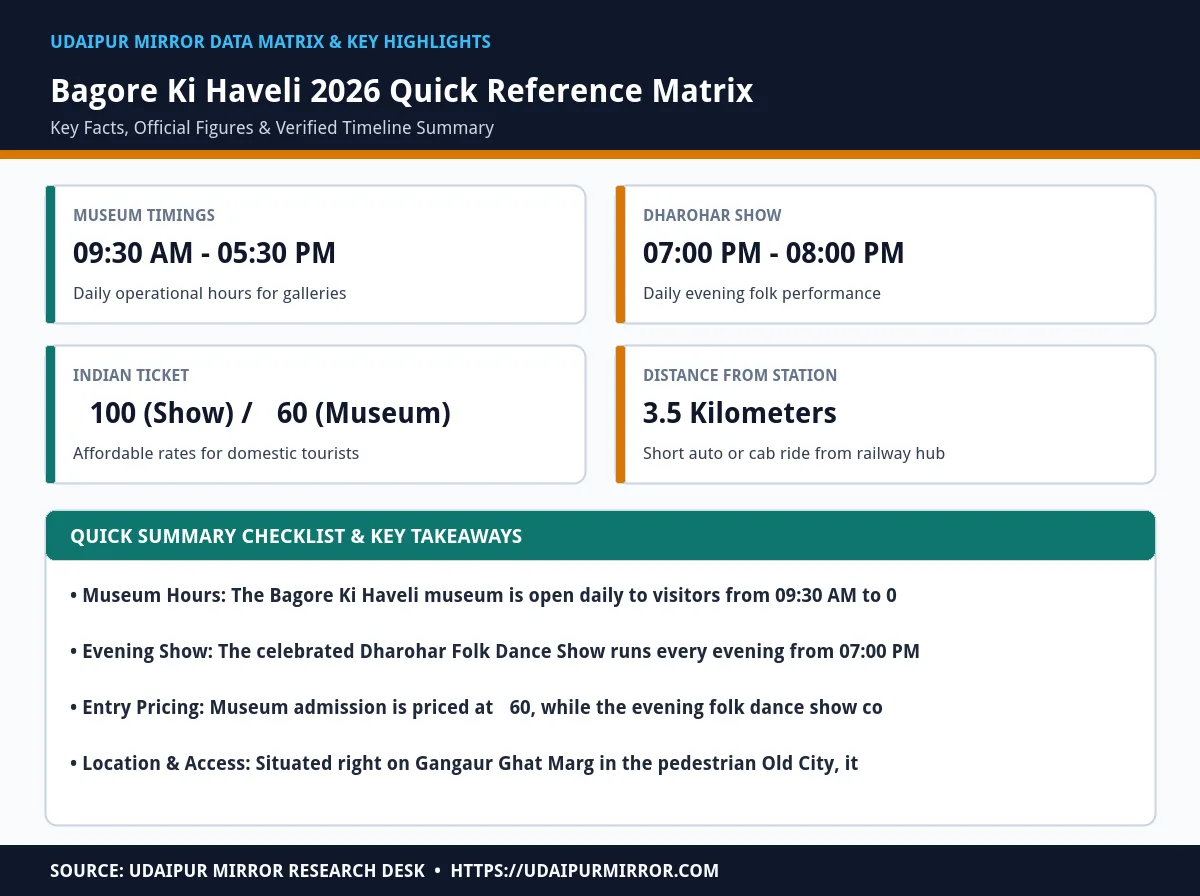The width and height of the screenshot is (1200, 896).
Task: Open the HTTPS://UDAIPURMIRROR.COM source link
Action: pyautogui.click(x=585, y=871)
